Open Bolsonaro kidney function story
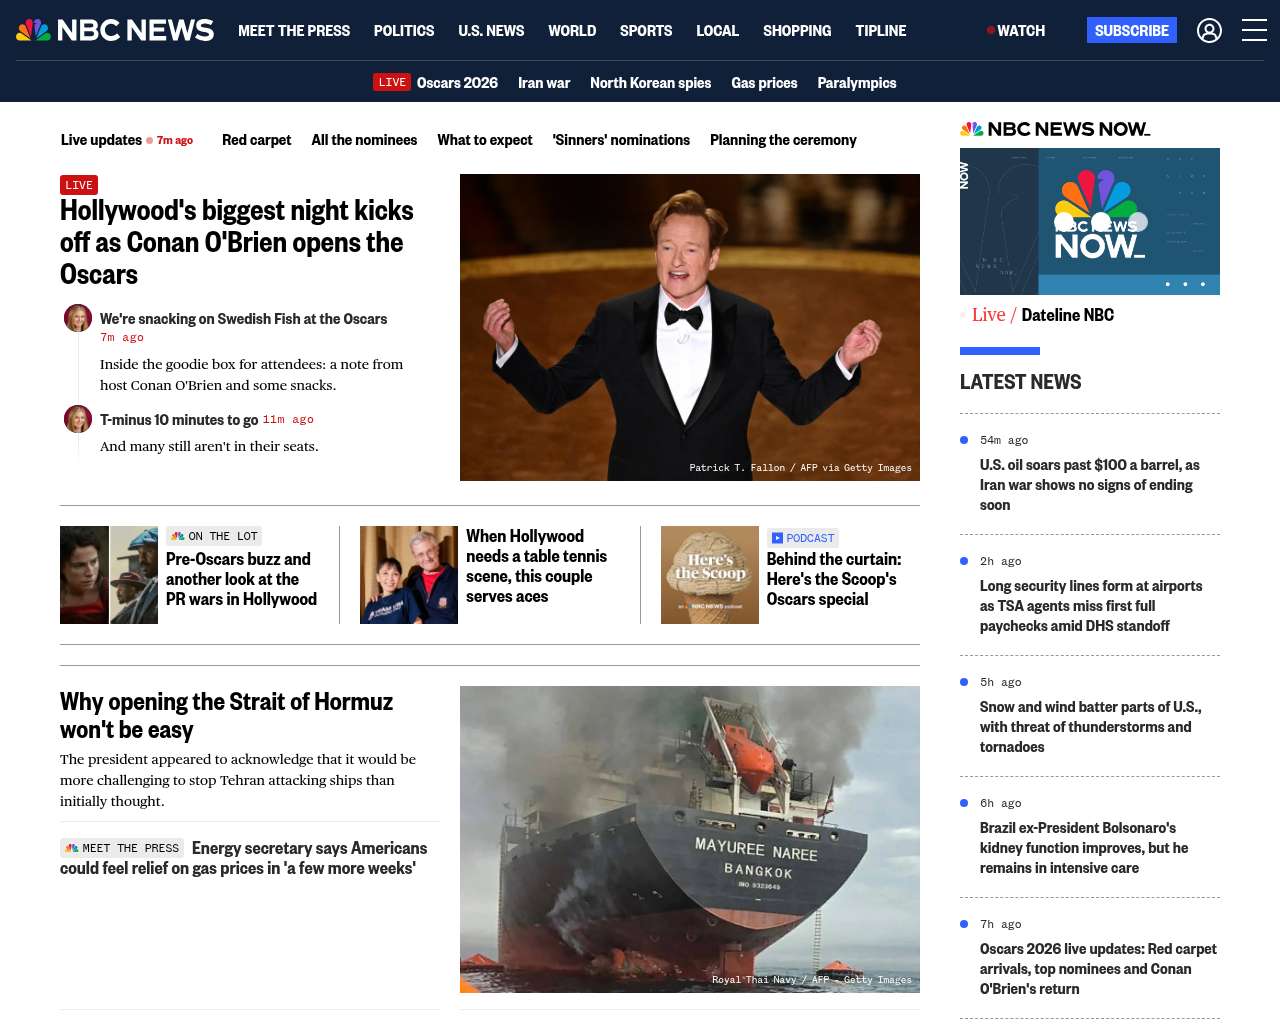 click(x=1084, y=848)
